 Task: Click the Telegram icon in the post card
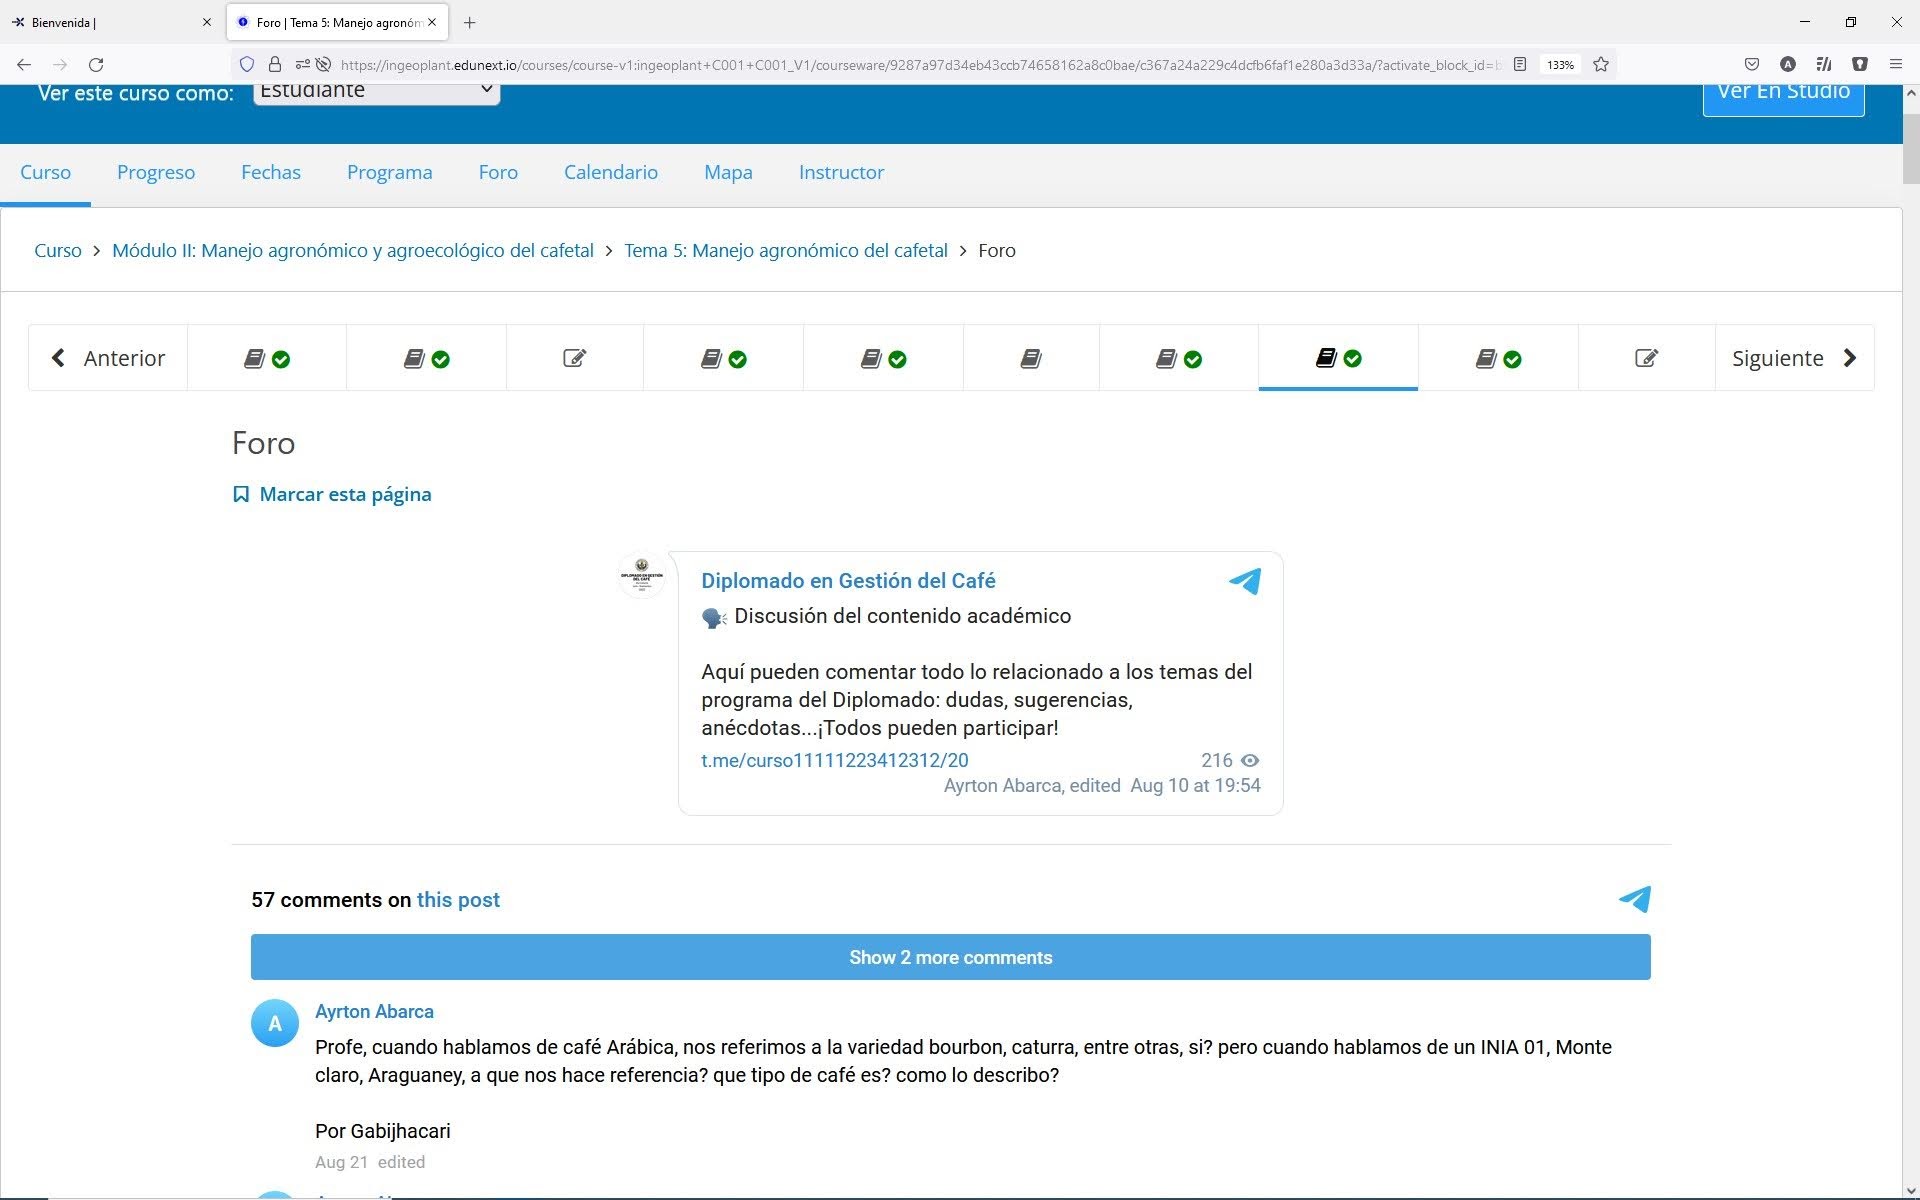[x=1244, y=581]
